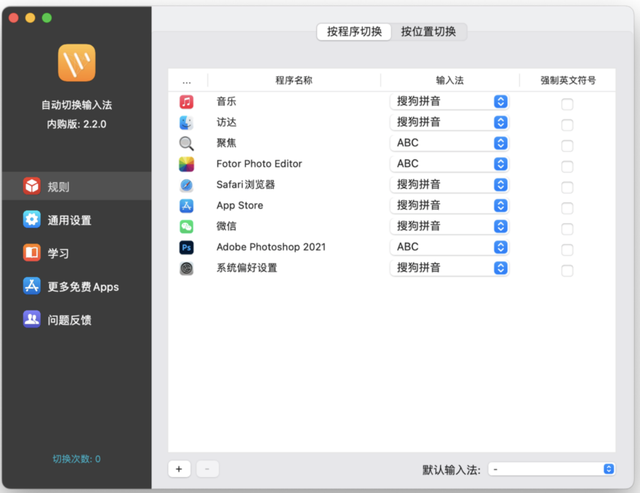This screenshot has height=493, width=640.
Task: Open input method dropdown for 聚焦
Action: point(449,143)
